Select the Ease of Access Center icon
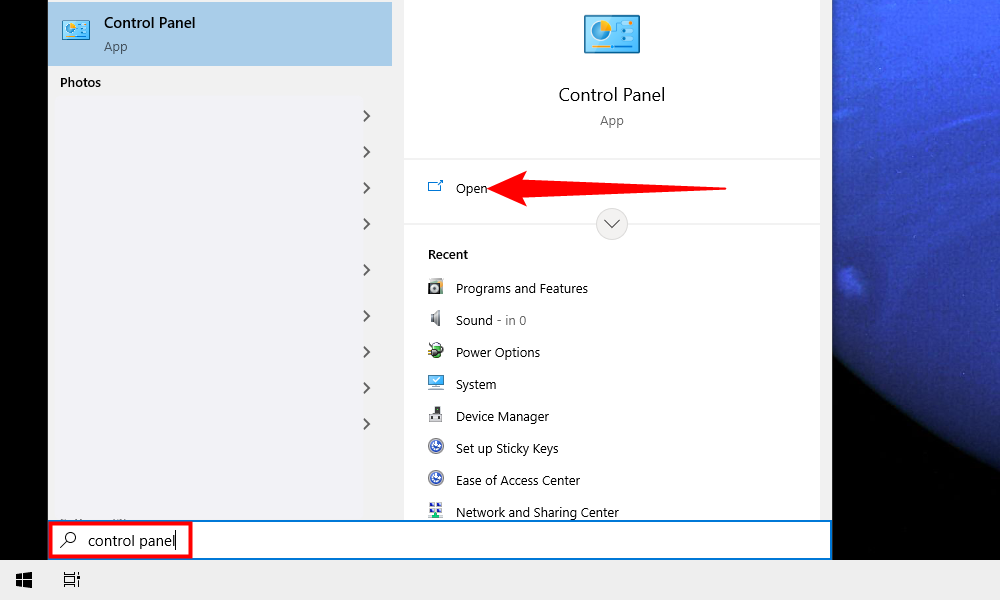1000x600 pixels. [x=435, y=479]
